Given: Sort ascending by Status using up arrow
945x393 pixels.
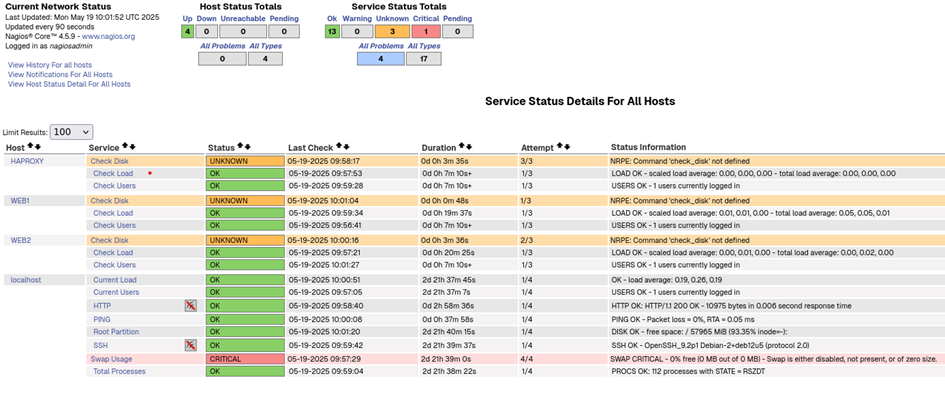Looking at the screenshot, I should [241, 147].
